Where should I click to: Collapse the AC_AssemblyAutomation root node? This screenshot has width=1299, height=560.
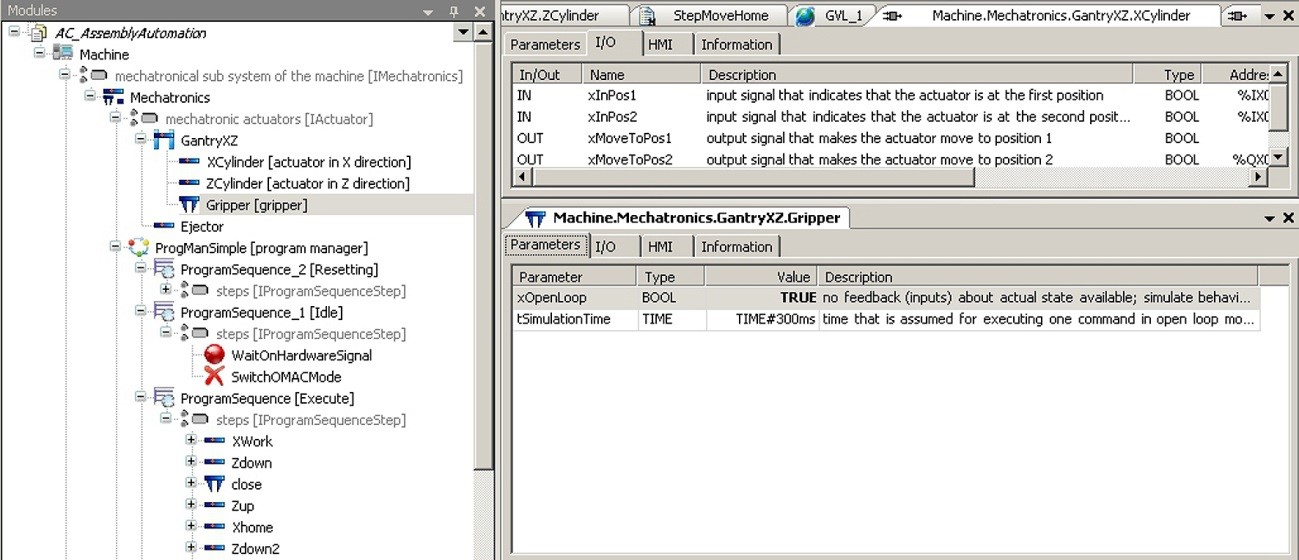[14, 33]
